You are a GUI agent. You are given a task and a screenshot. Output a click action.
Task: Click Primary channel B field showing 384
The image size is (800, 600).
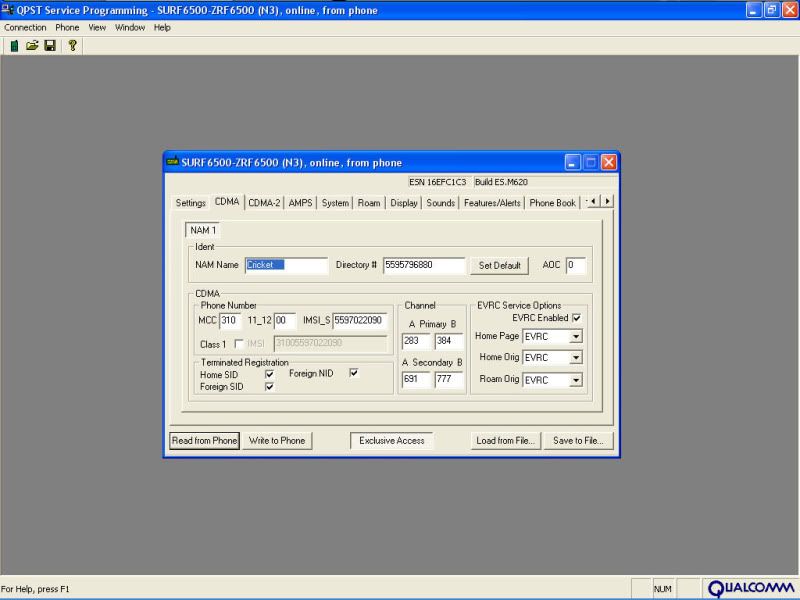click(449, 341)
